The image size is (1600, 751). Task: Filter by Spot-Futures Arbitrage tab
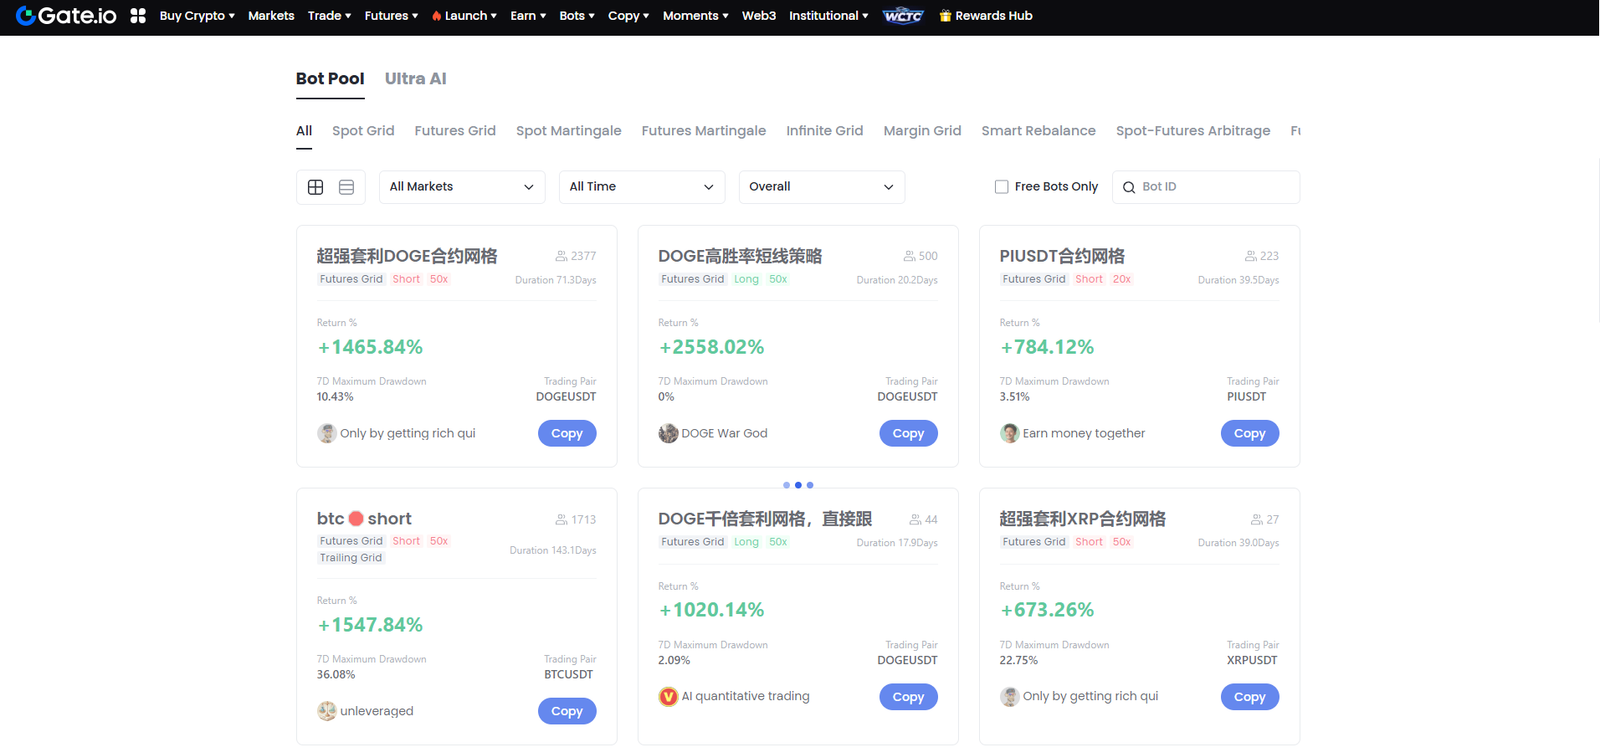1193,131
